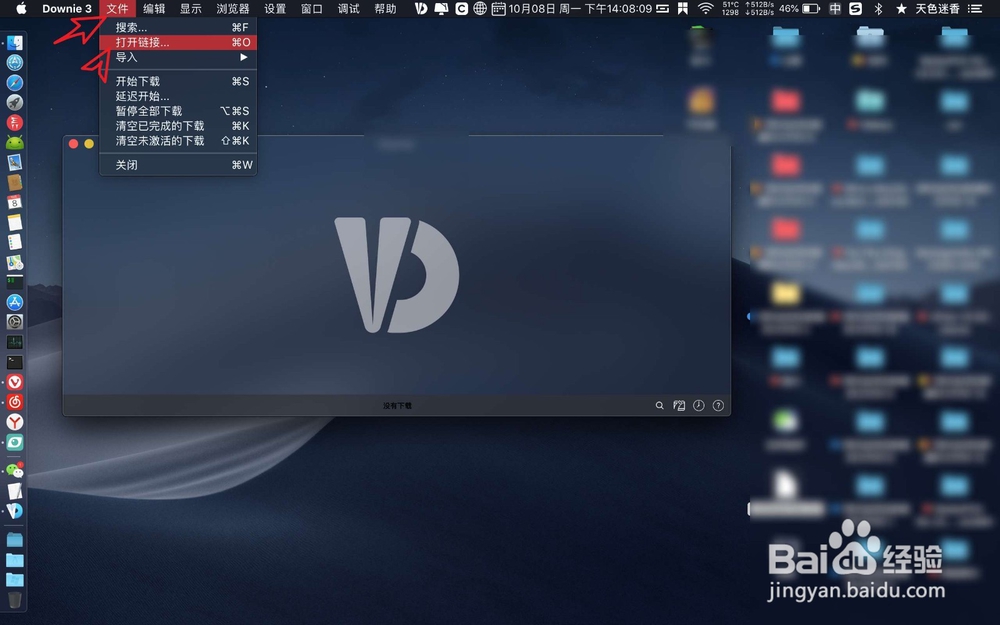
Task: Open Maps icon in Dock
Action: [15, 262]
